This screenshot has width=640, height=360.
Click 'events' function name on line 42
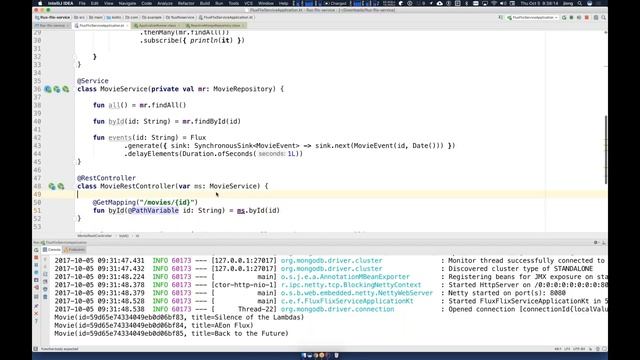(120, 138)
